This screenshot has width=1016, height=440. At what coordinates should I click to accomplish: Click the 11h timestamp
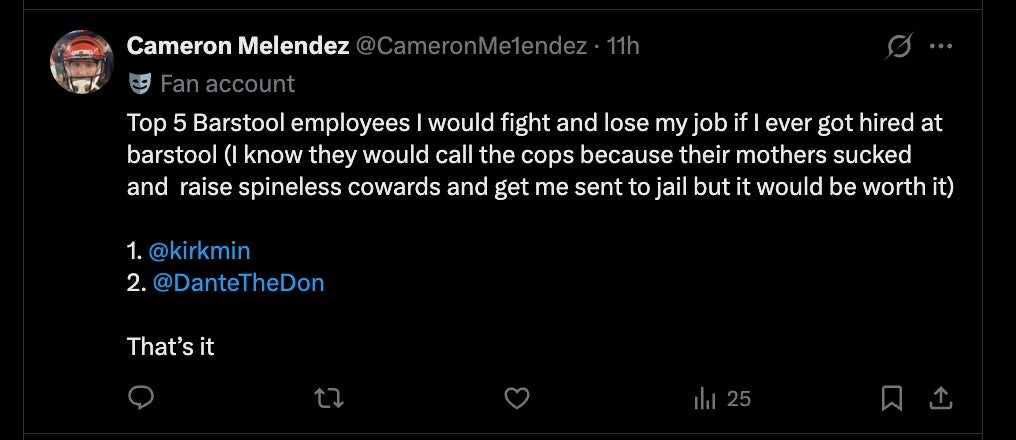[x=623, y=46]
